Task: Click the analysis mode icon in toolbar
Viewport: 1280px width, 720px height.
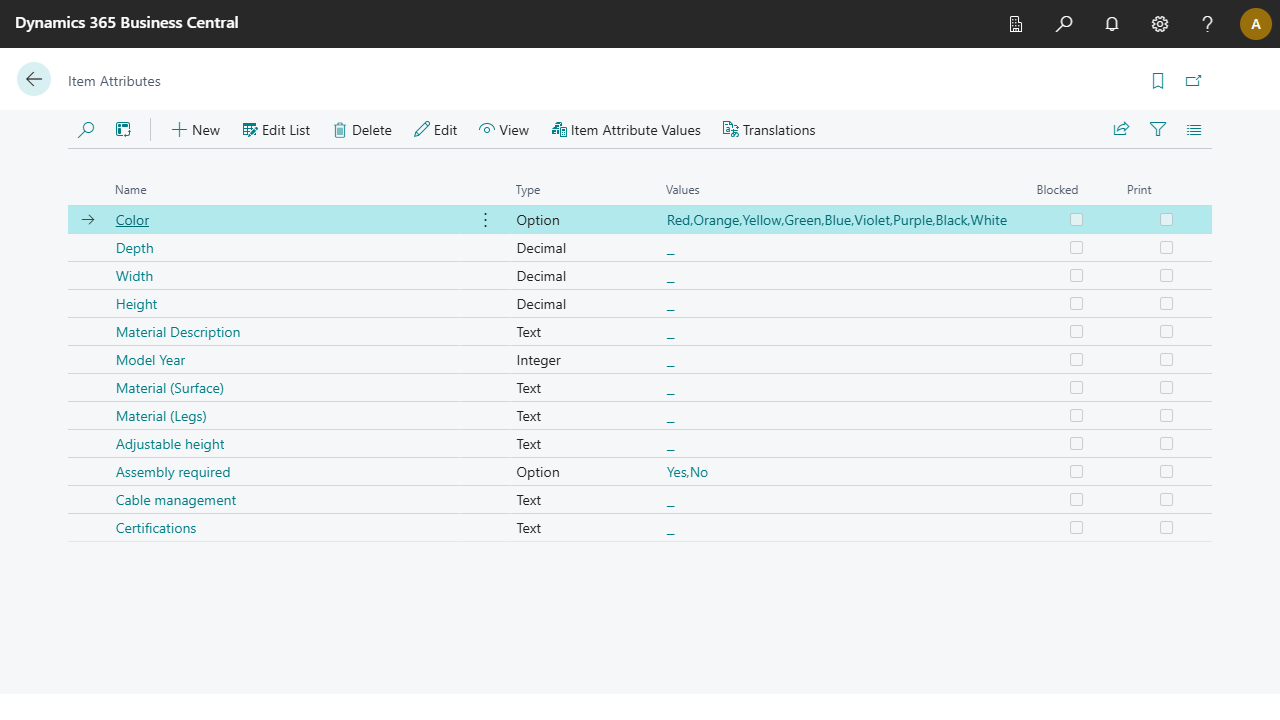Action: tap(123, 130)
